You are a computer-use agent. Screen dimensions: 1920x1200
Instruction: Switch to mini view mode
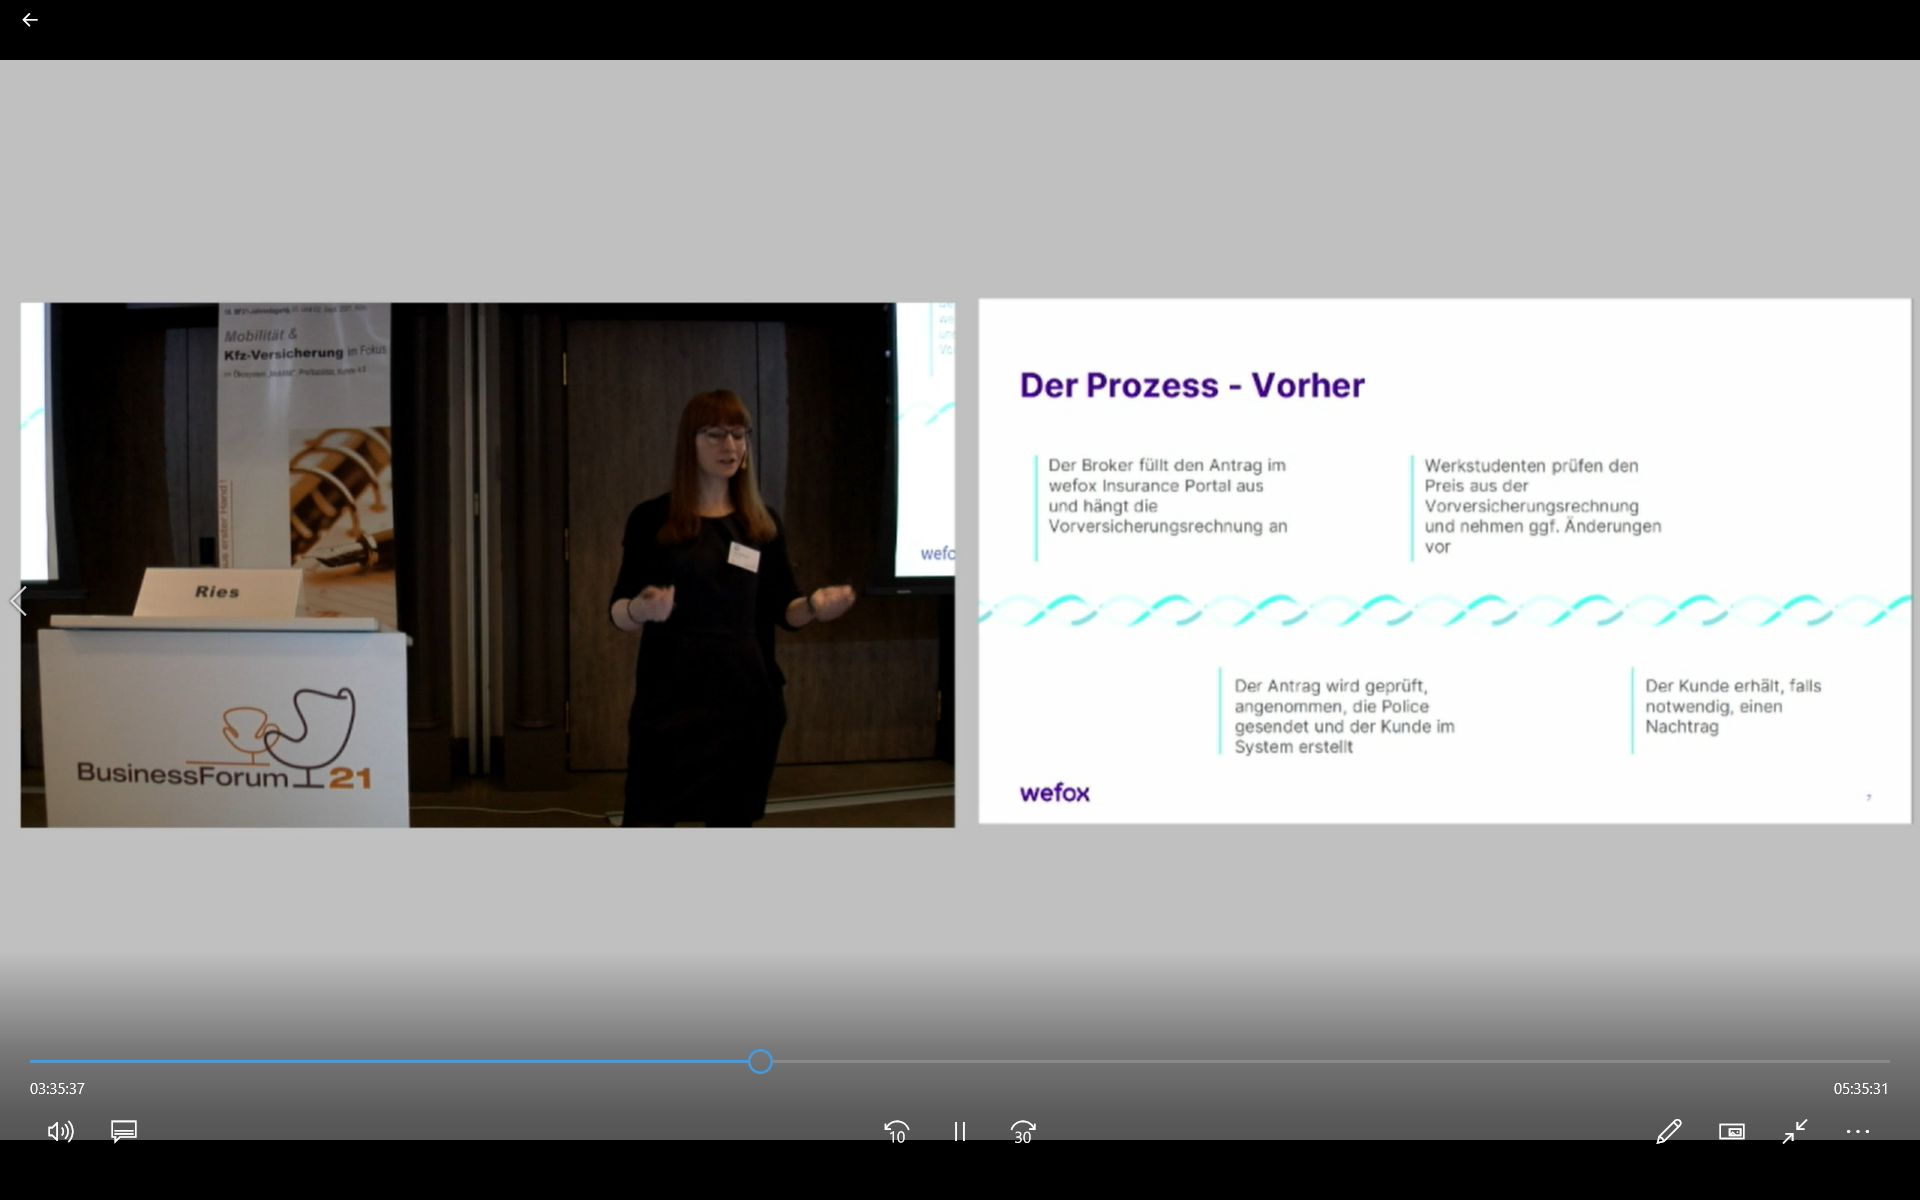tap(1732, 1131)
